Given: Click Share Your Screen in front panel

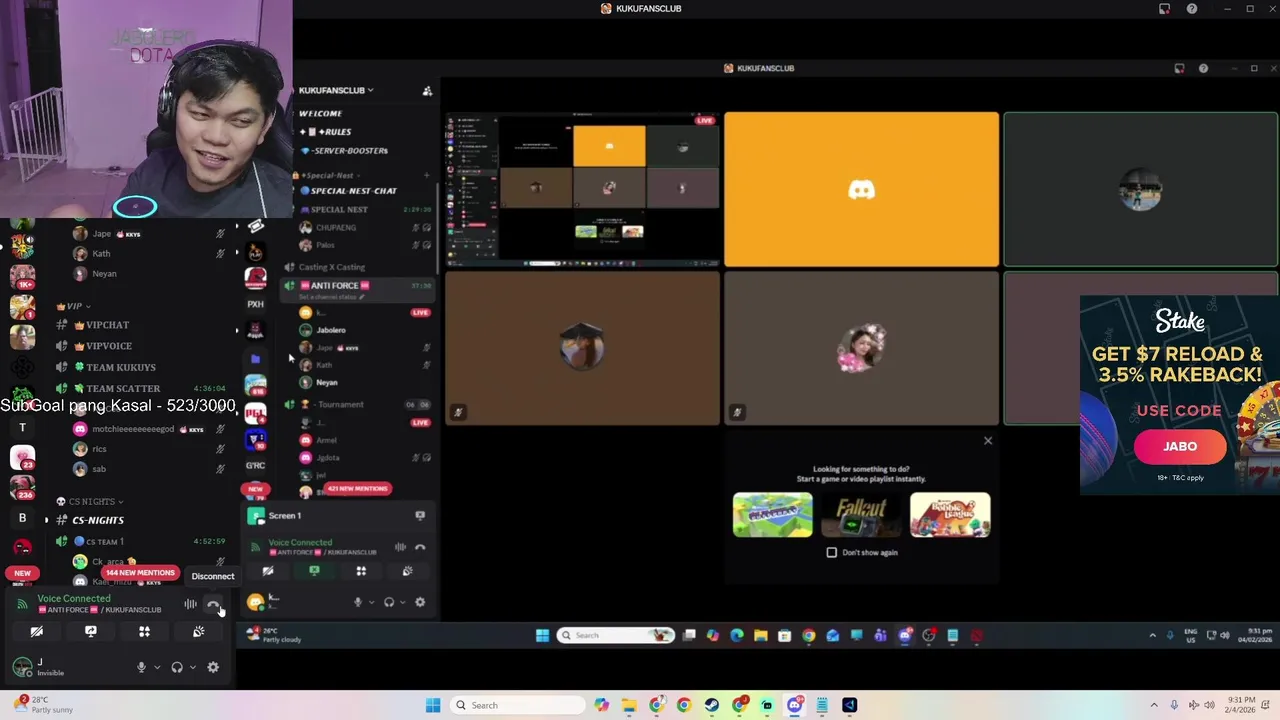Looking at the screenshot, I should click(91, 632).
